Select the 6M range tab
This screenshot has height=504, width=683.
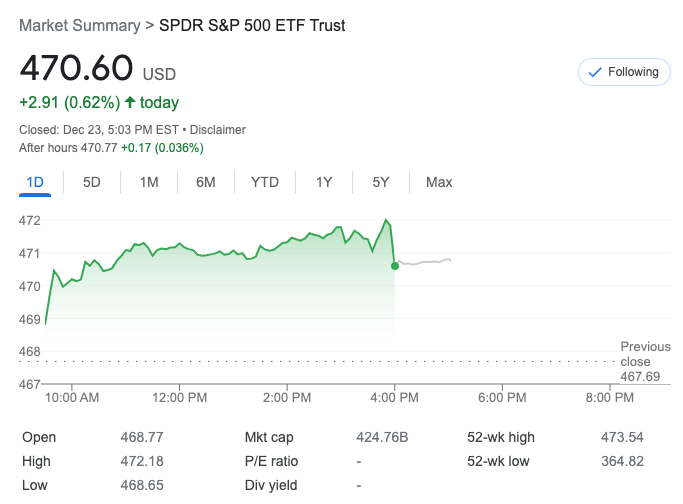pyautogui.click(x=206, y=182)
